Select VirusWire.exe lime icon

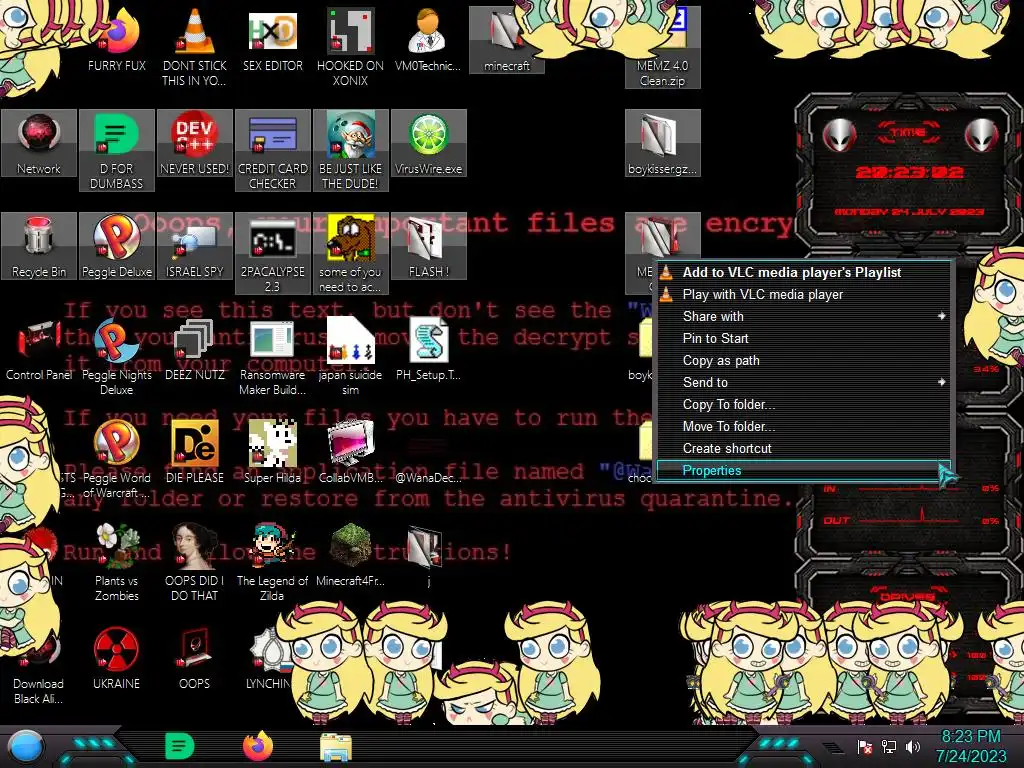pyautogui.click(x=428, y=143)
